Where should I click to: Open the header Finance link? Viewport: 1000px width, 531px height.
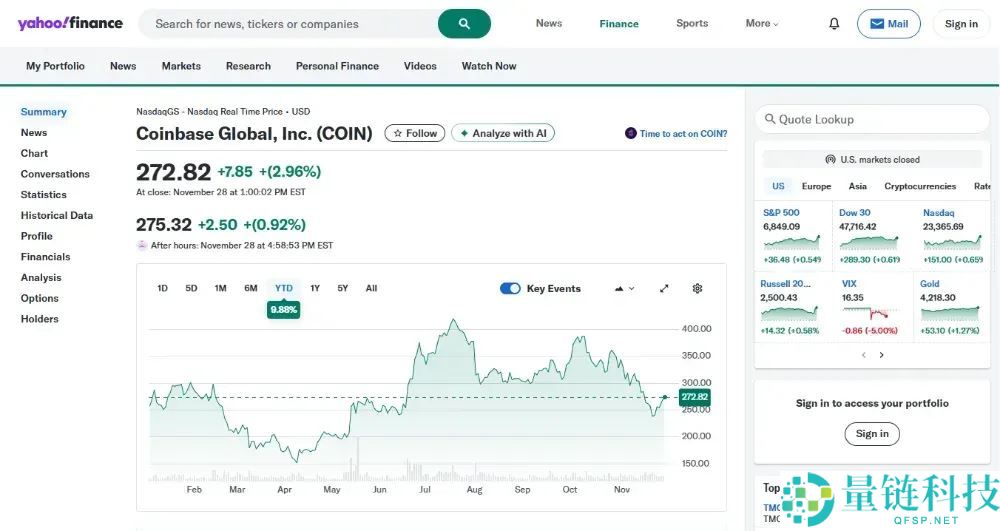click(x=619, y=24)
